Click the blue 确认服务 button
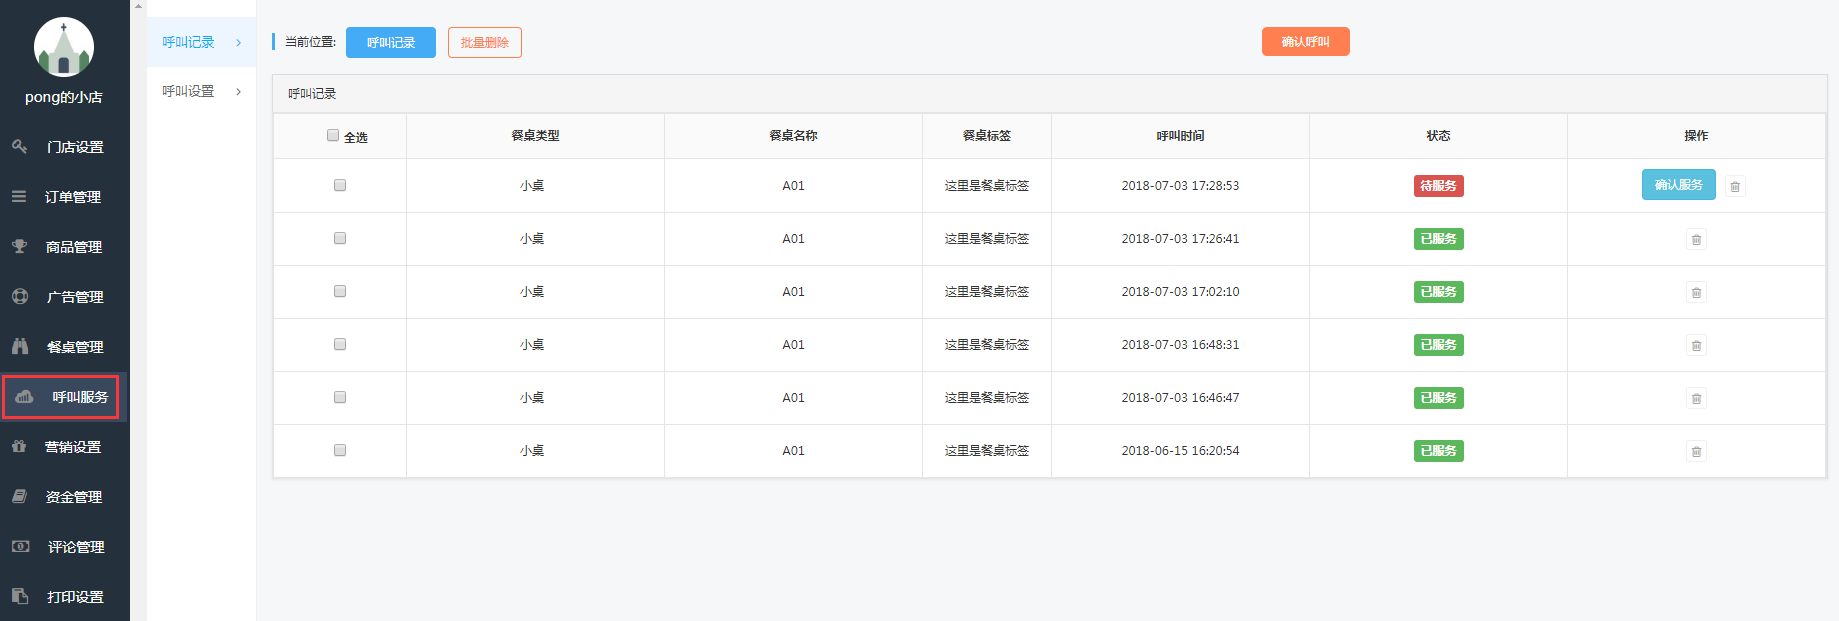Image resolution: width=1839 pixels, height=621 pixels. [1678, 185]
